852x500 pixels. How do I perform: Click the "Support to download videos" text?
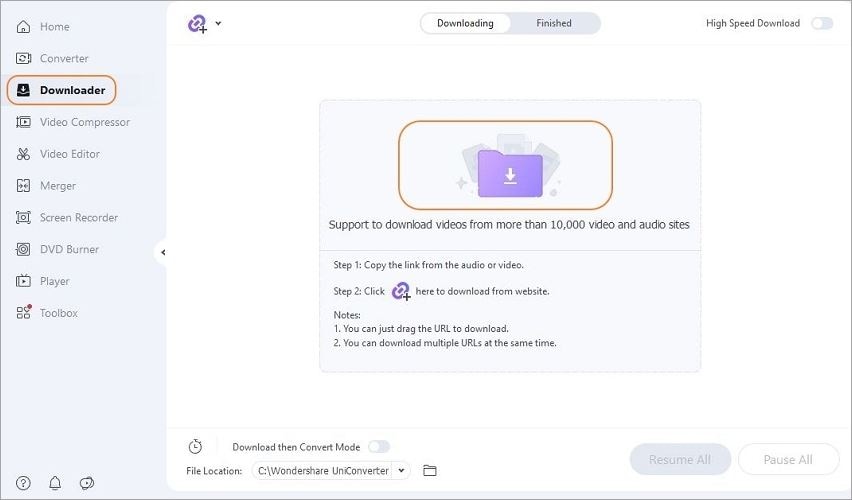point(509,225)
